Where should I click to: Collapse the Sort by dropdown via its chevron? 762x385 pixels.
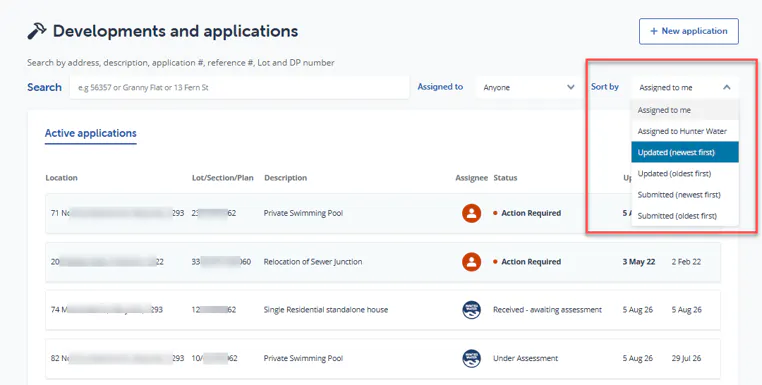727,88
